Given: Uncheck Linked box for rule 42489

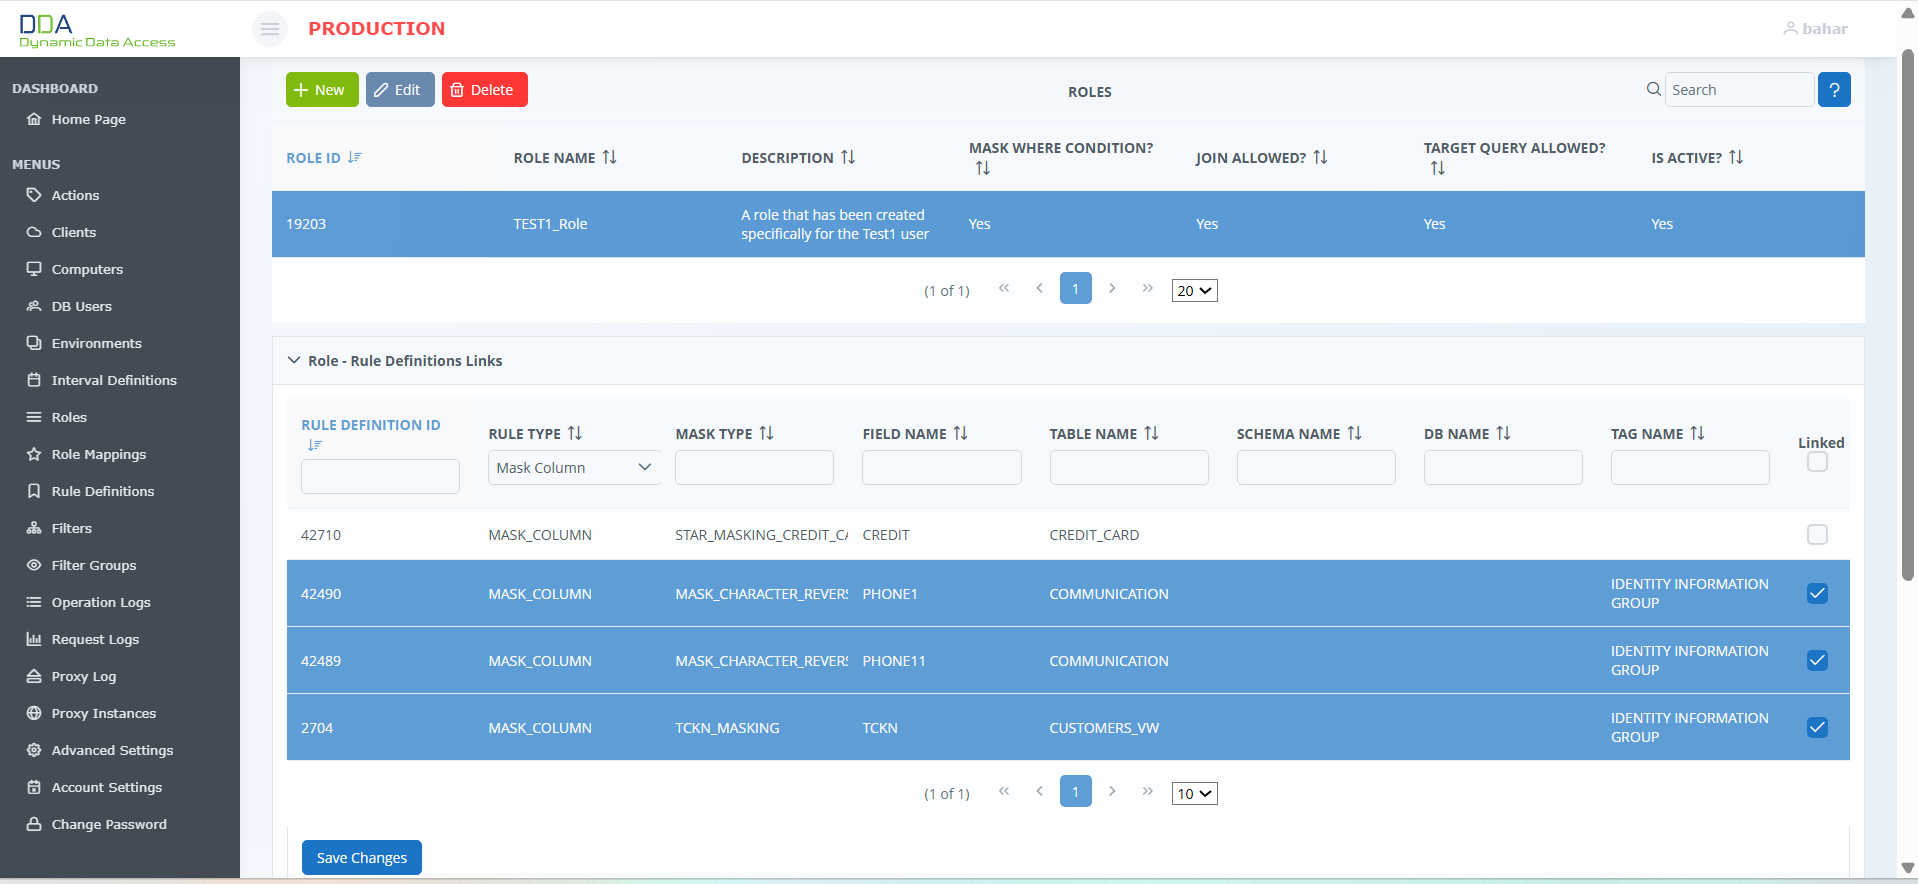Looking at the screenshot, I should (1817, 661).
